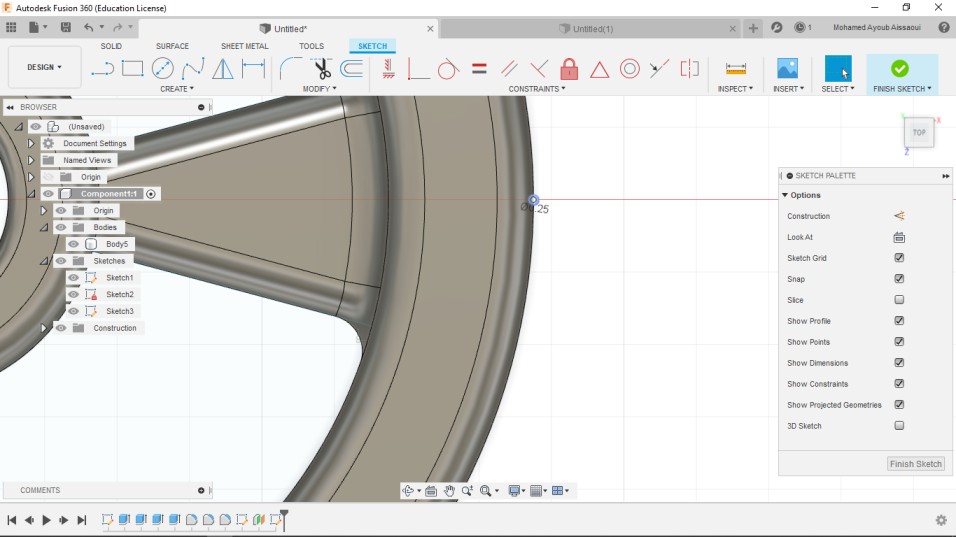Expand the Document Settings node
Screen dimensions: 956x537
(x=31, y=144)
